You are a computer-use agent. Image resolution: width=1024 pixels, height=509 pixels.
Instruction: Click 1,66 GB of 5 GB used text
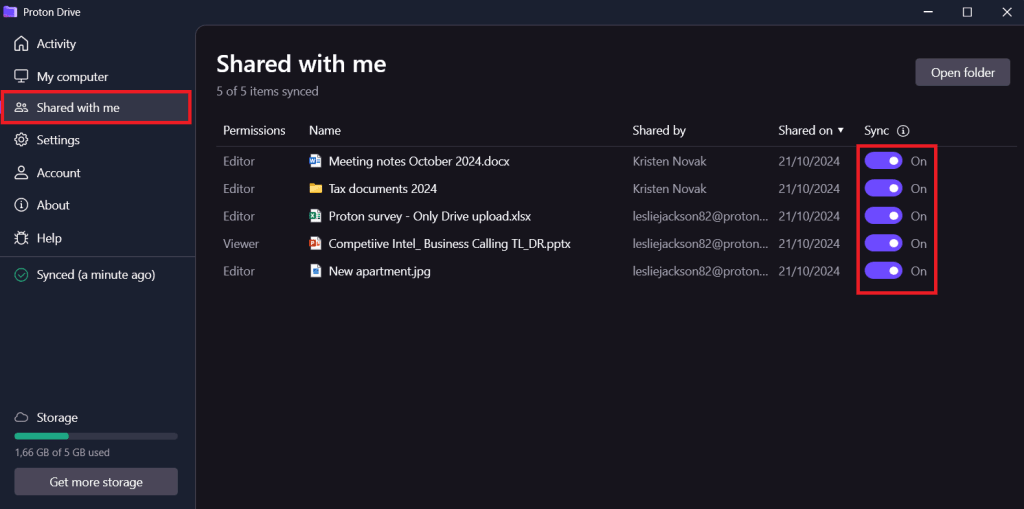pyautogui.click(x=62, y=452)
